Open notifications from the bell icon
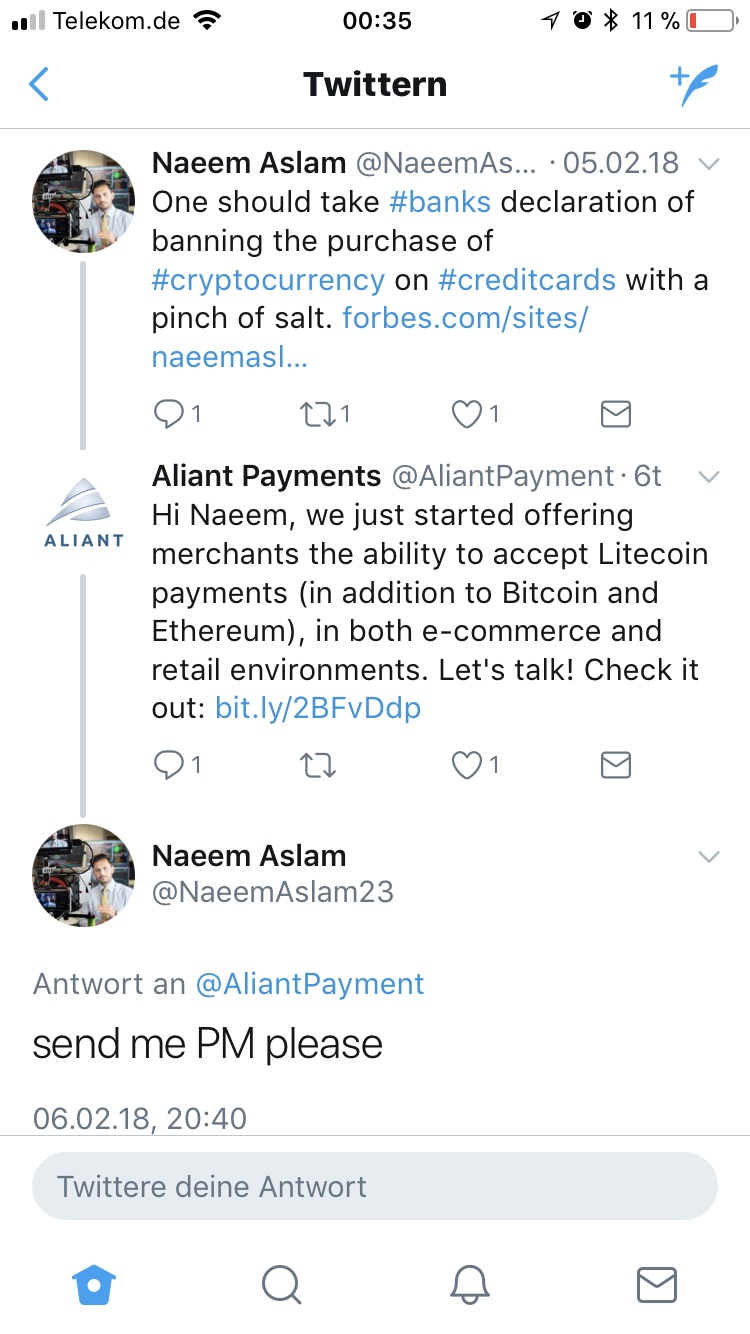 [469, 1287]
